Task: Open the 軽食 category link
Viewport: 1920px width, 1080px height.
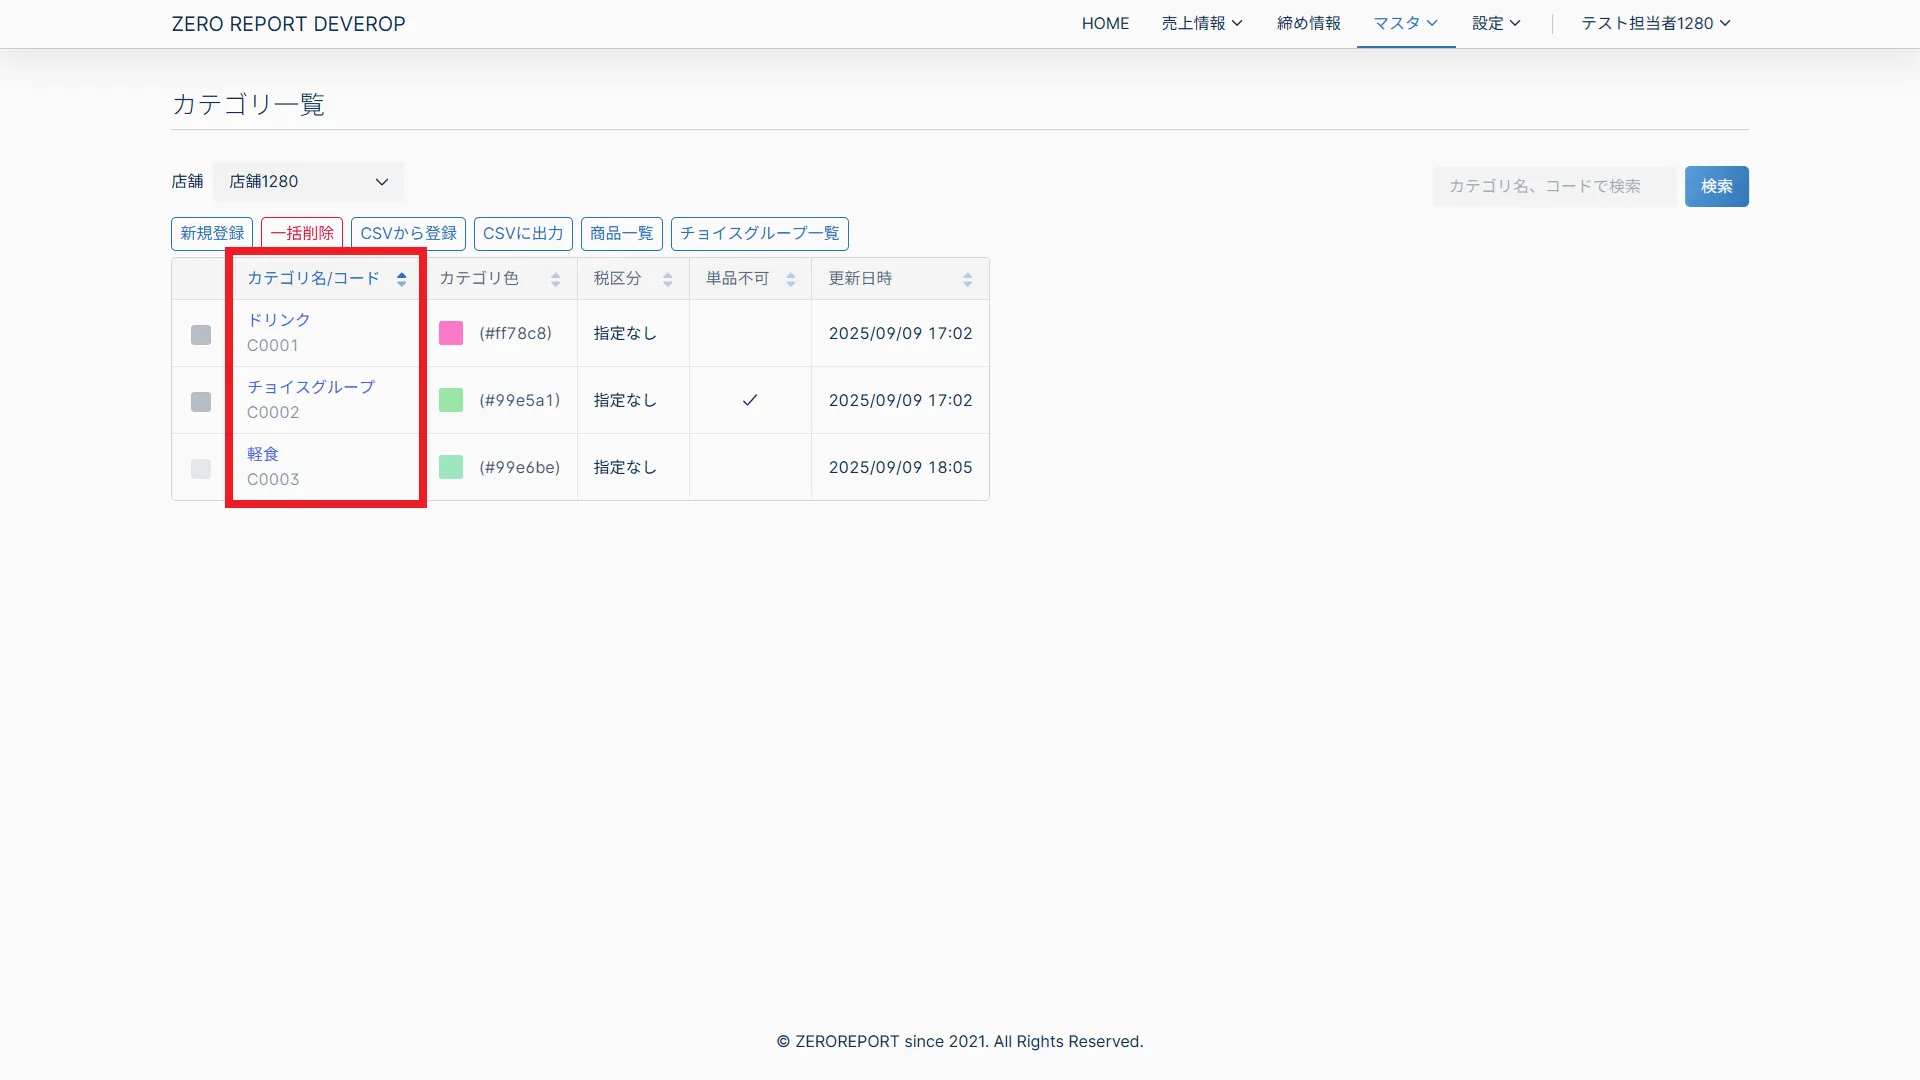Action: point(263,454)
